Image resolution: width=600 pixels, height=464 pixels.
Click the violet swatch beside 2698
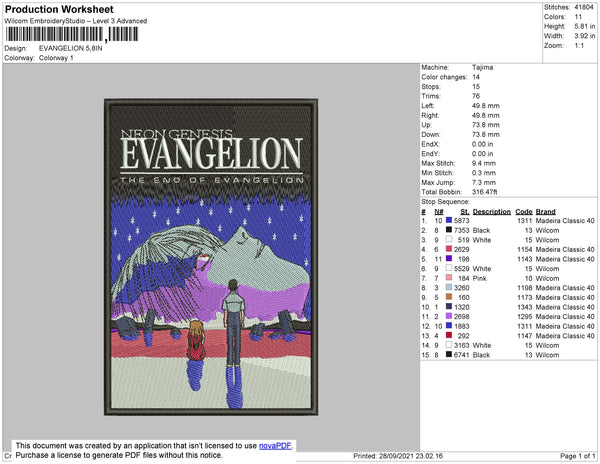(x=449, y=316)
